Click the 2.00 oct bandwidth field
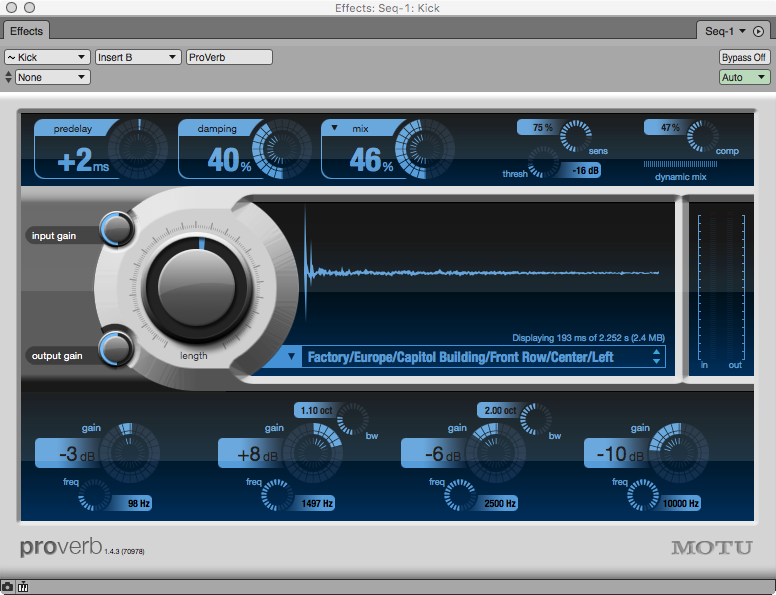The height and width of the screenshot is (595, 776). pos(500,410)
